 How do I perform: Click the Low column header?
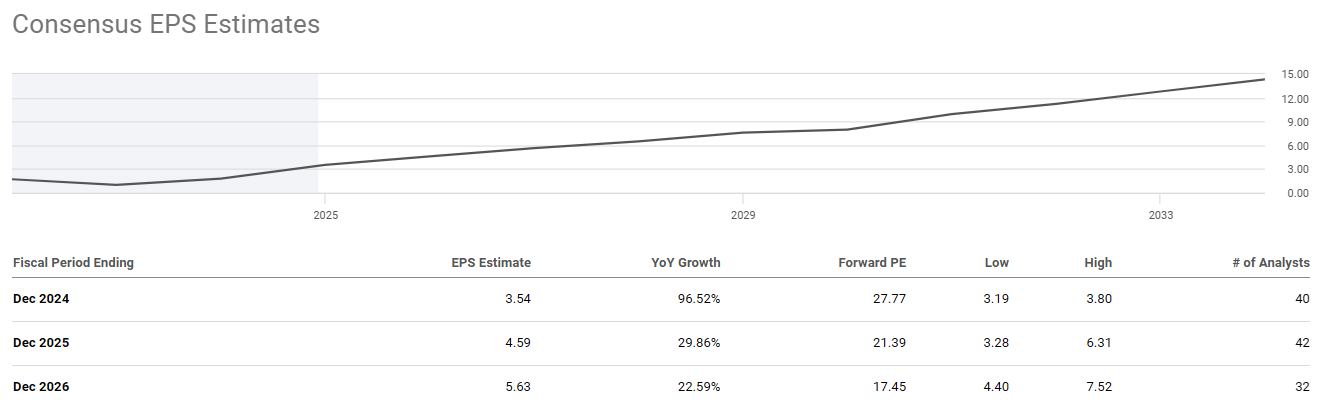[996, 263]
